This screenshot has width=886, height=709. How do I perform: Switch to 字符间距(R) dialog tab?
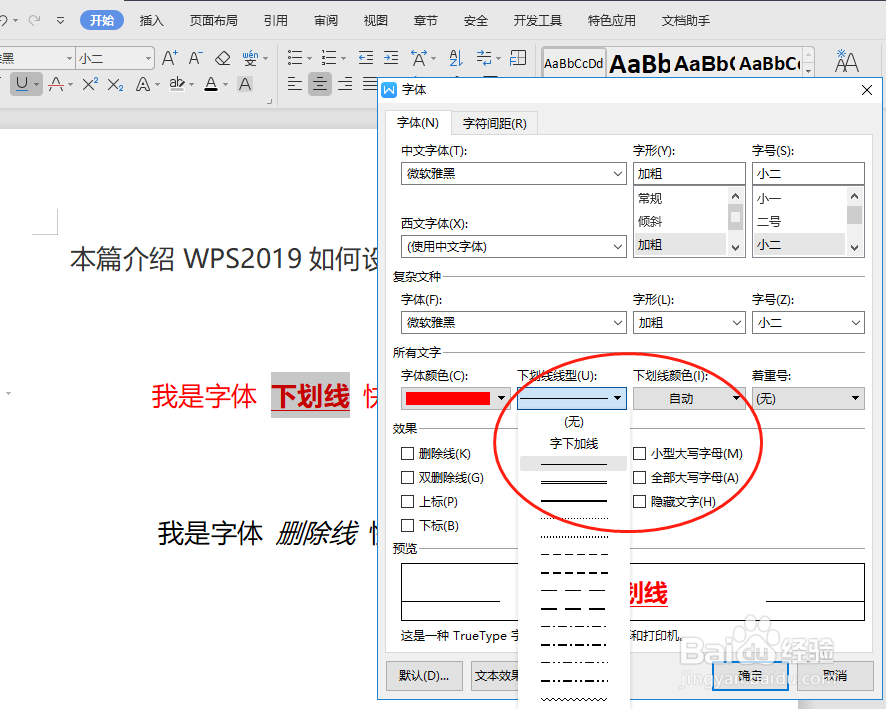point(495,123)
